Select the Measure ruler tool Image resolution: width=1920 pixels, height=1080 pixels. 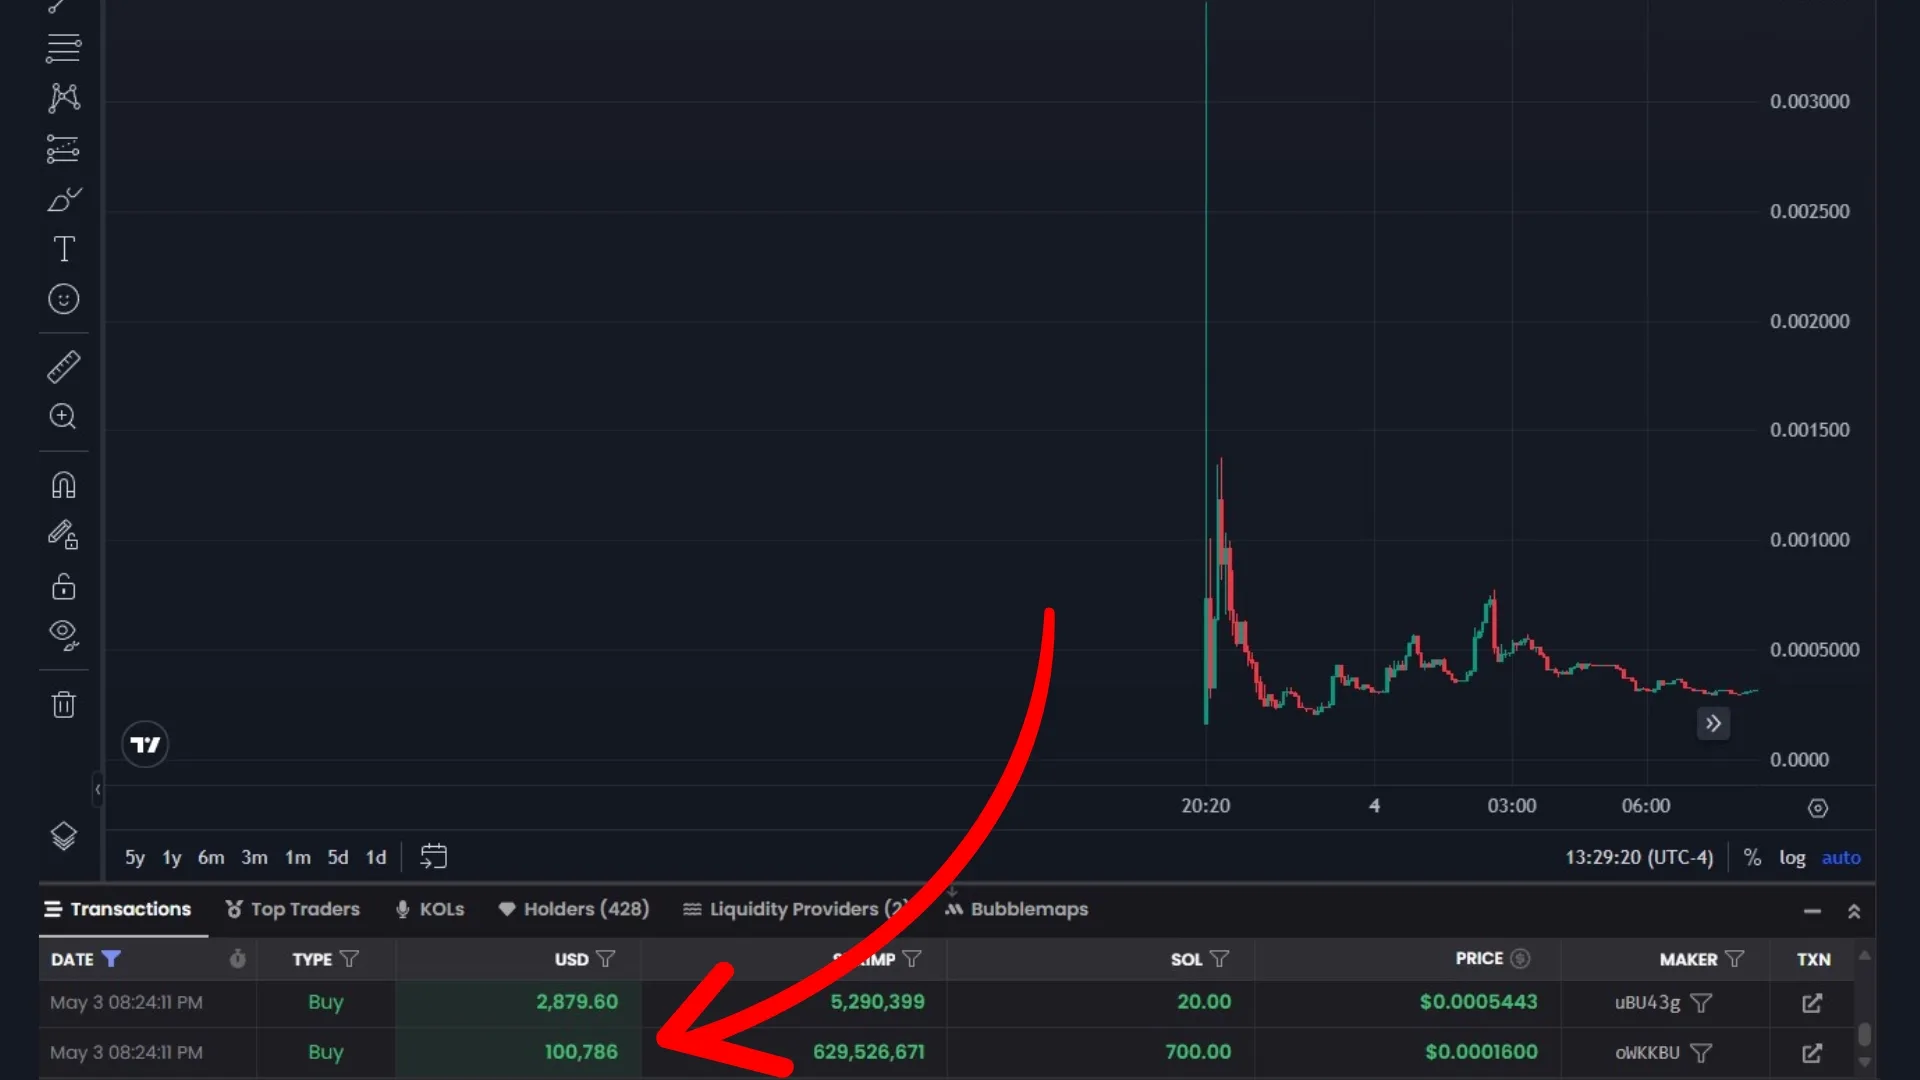pos(63,367)
